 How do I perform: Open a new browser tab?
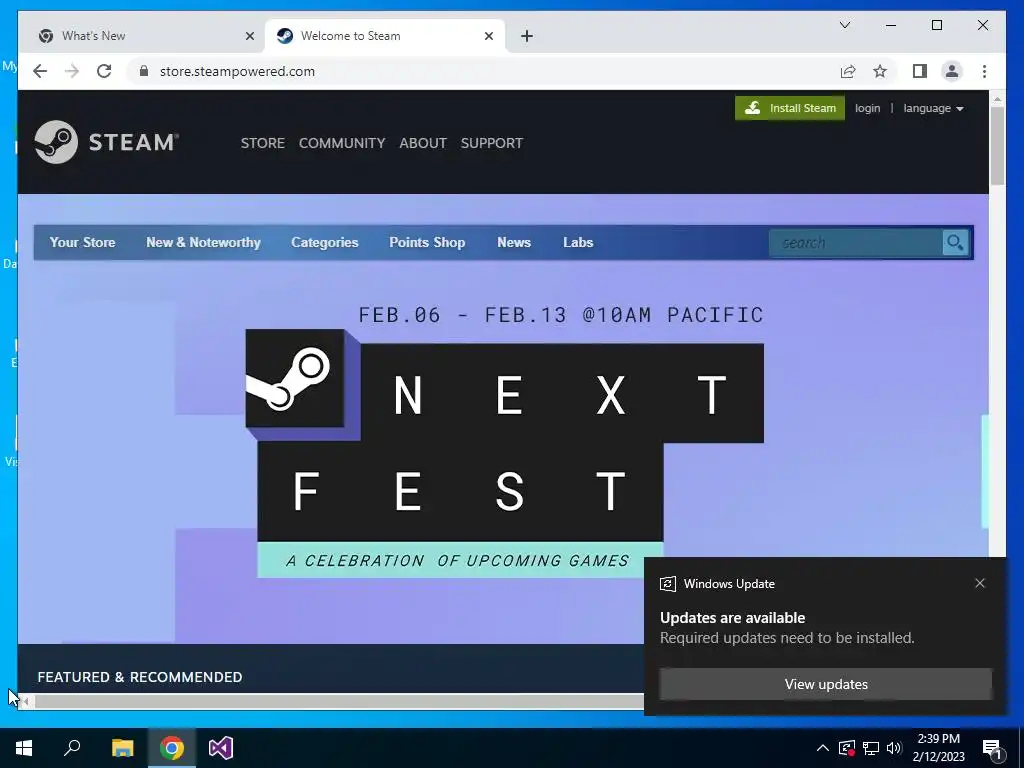527,36
